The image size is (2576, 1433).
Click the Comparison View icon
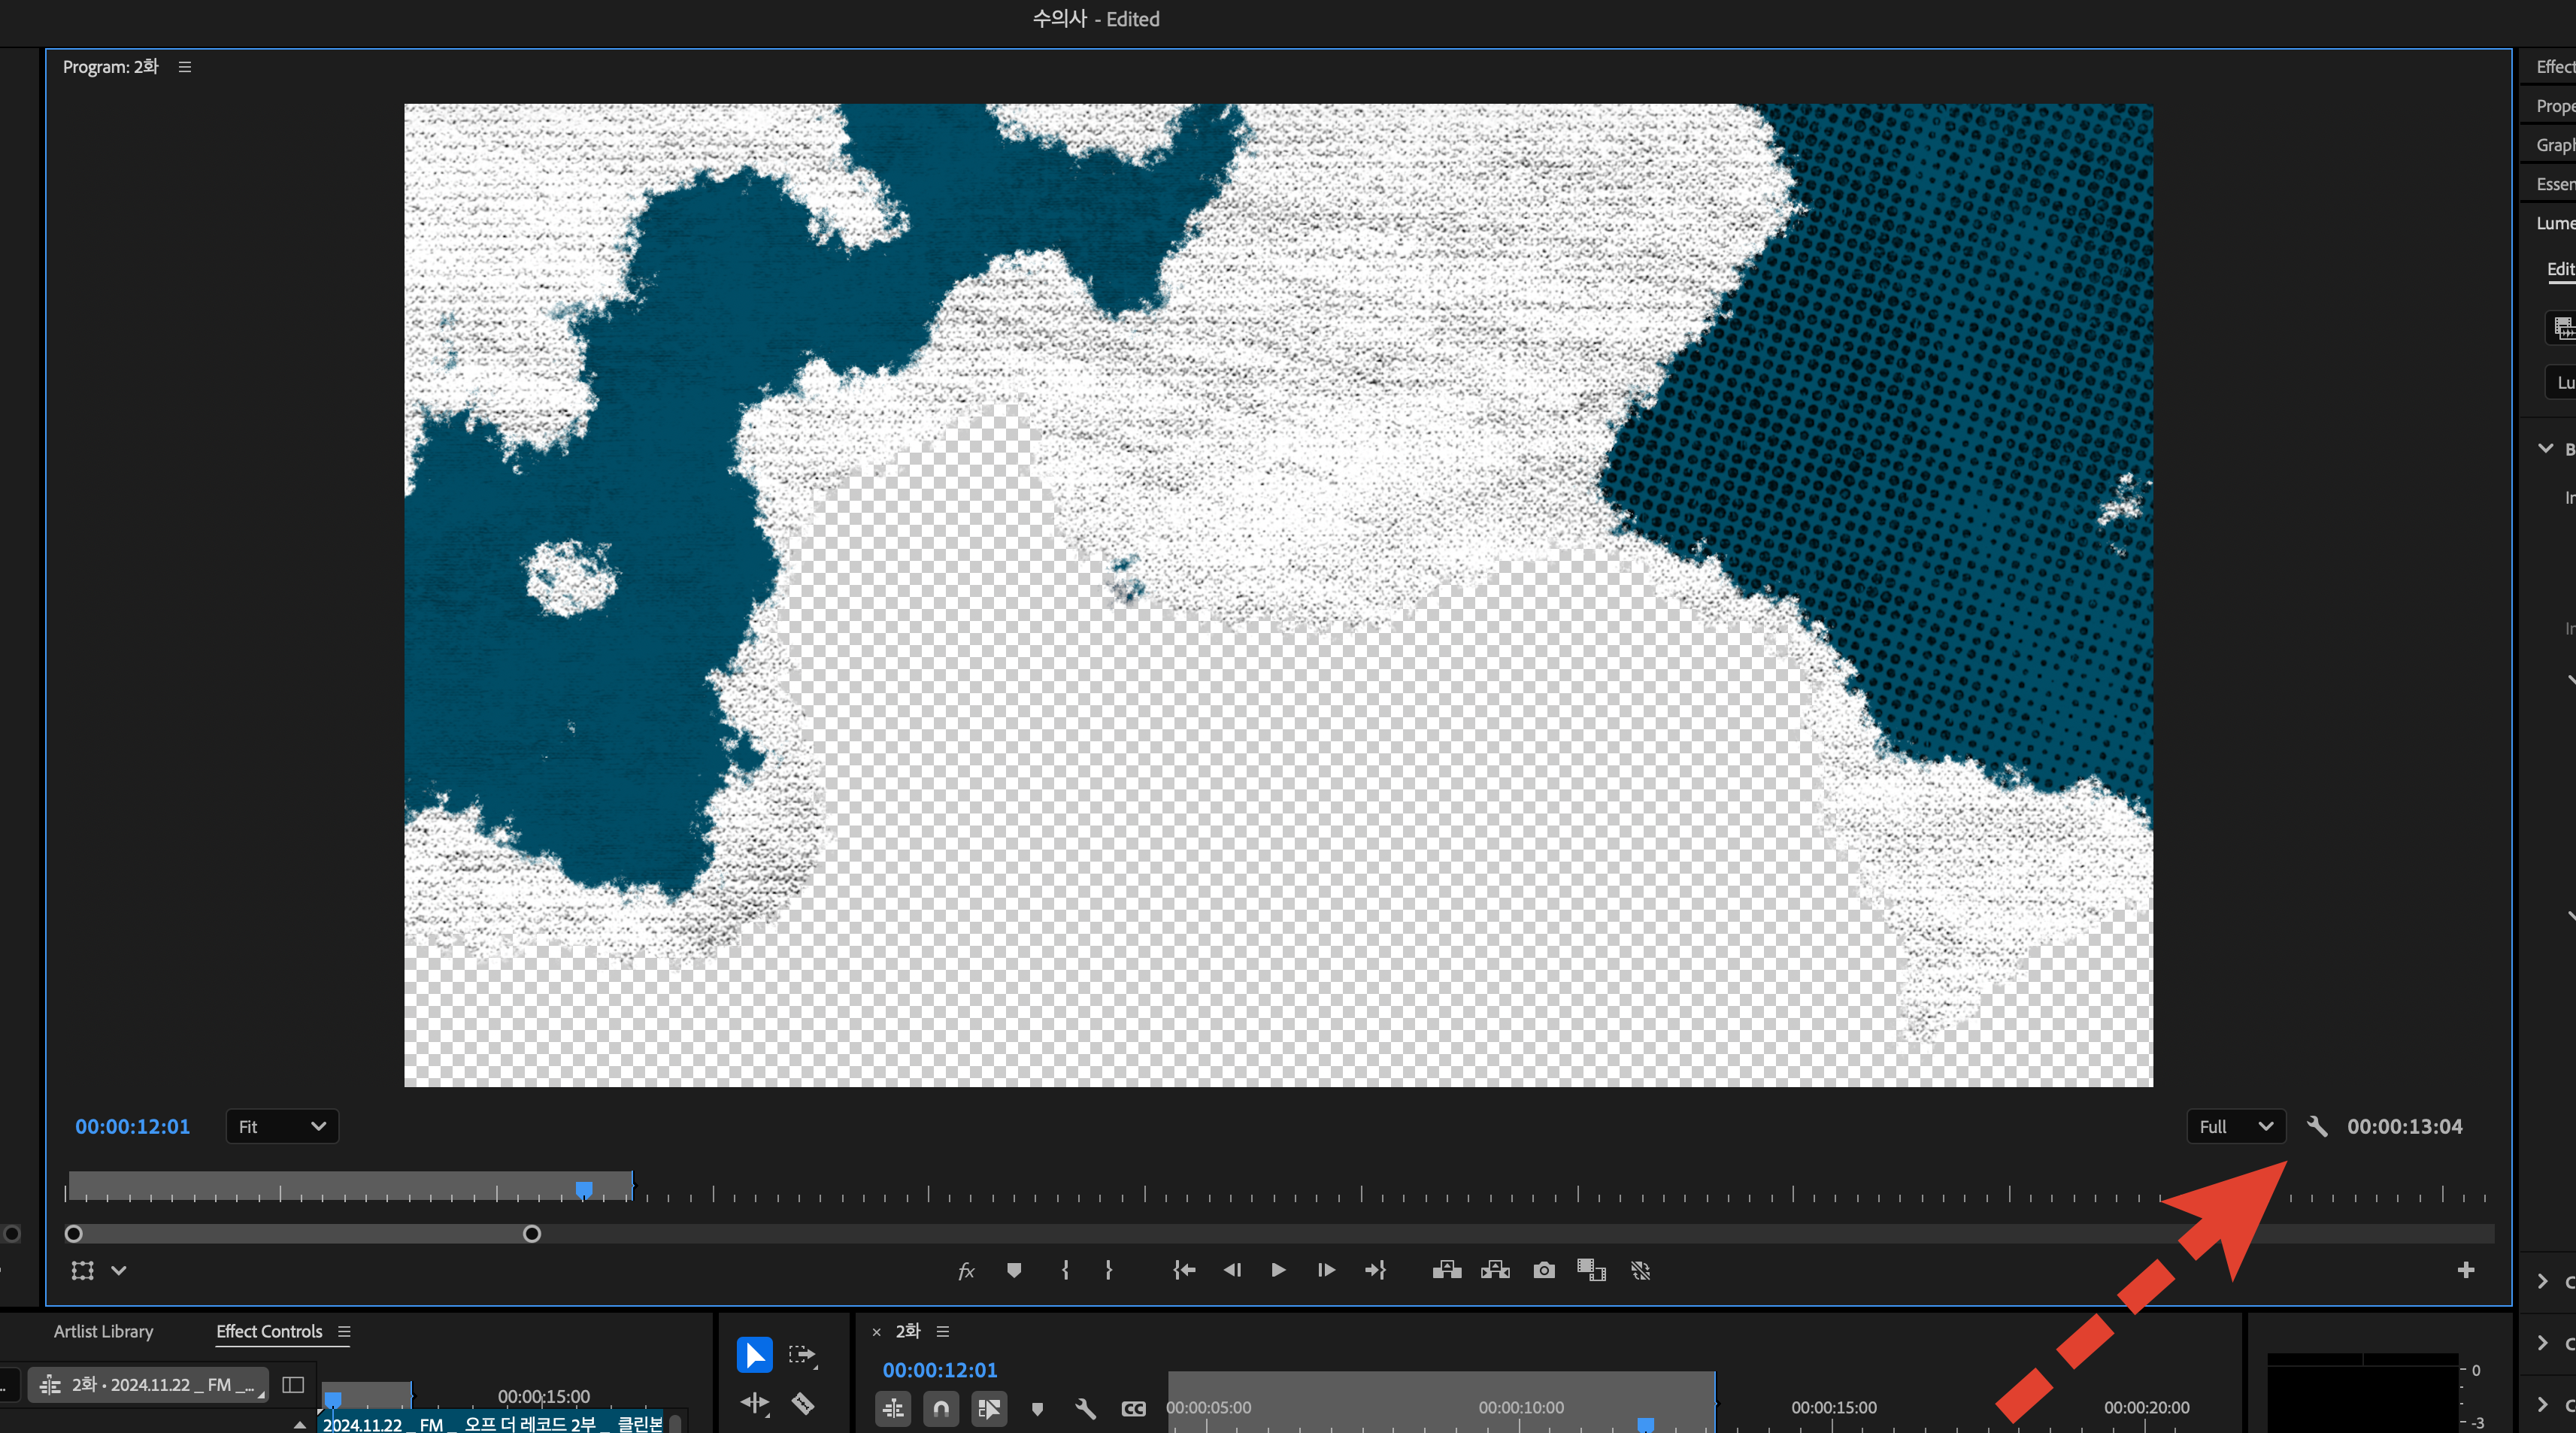pyautogui.click(x=1591, y=1270)
